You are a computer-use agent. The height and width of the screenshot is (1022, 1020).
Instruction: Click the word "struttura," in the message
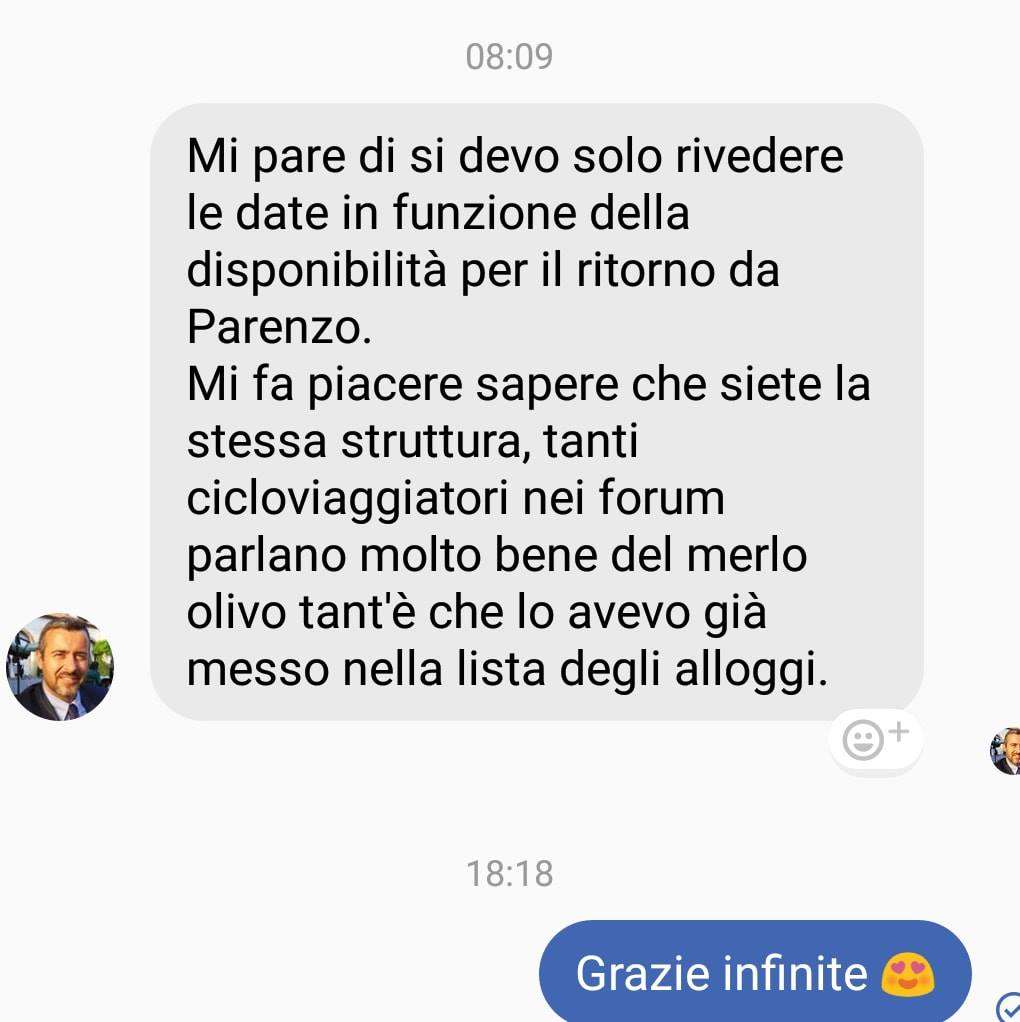click(x=435, y=441)
